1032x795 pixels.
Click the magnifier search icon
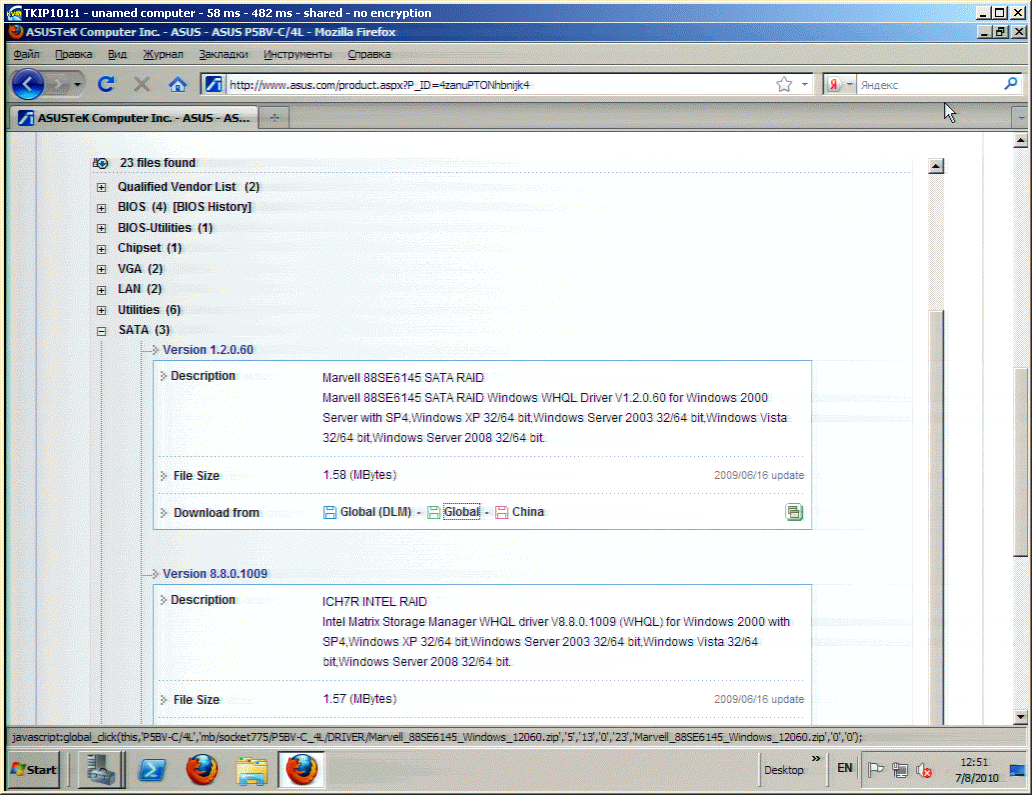click(1011, 84)
